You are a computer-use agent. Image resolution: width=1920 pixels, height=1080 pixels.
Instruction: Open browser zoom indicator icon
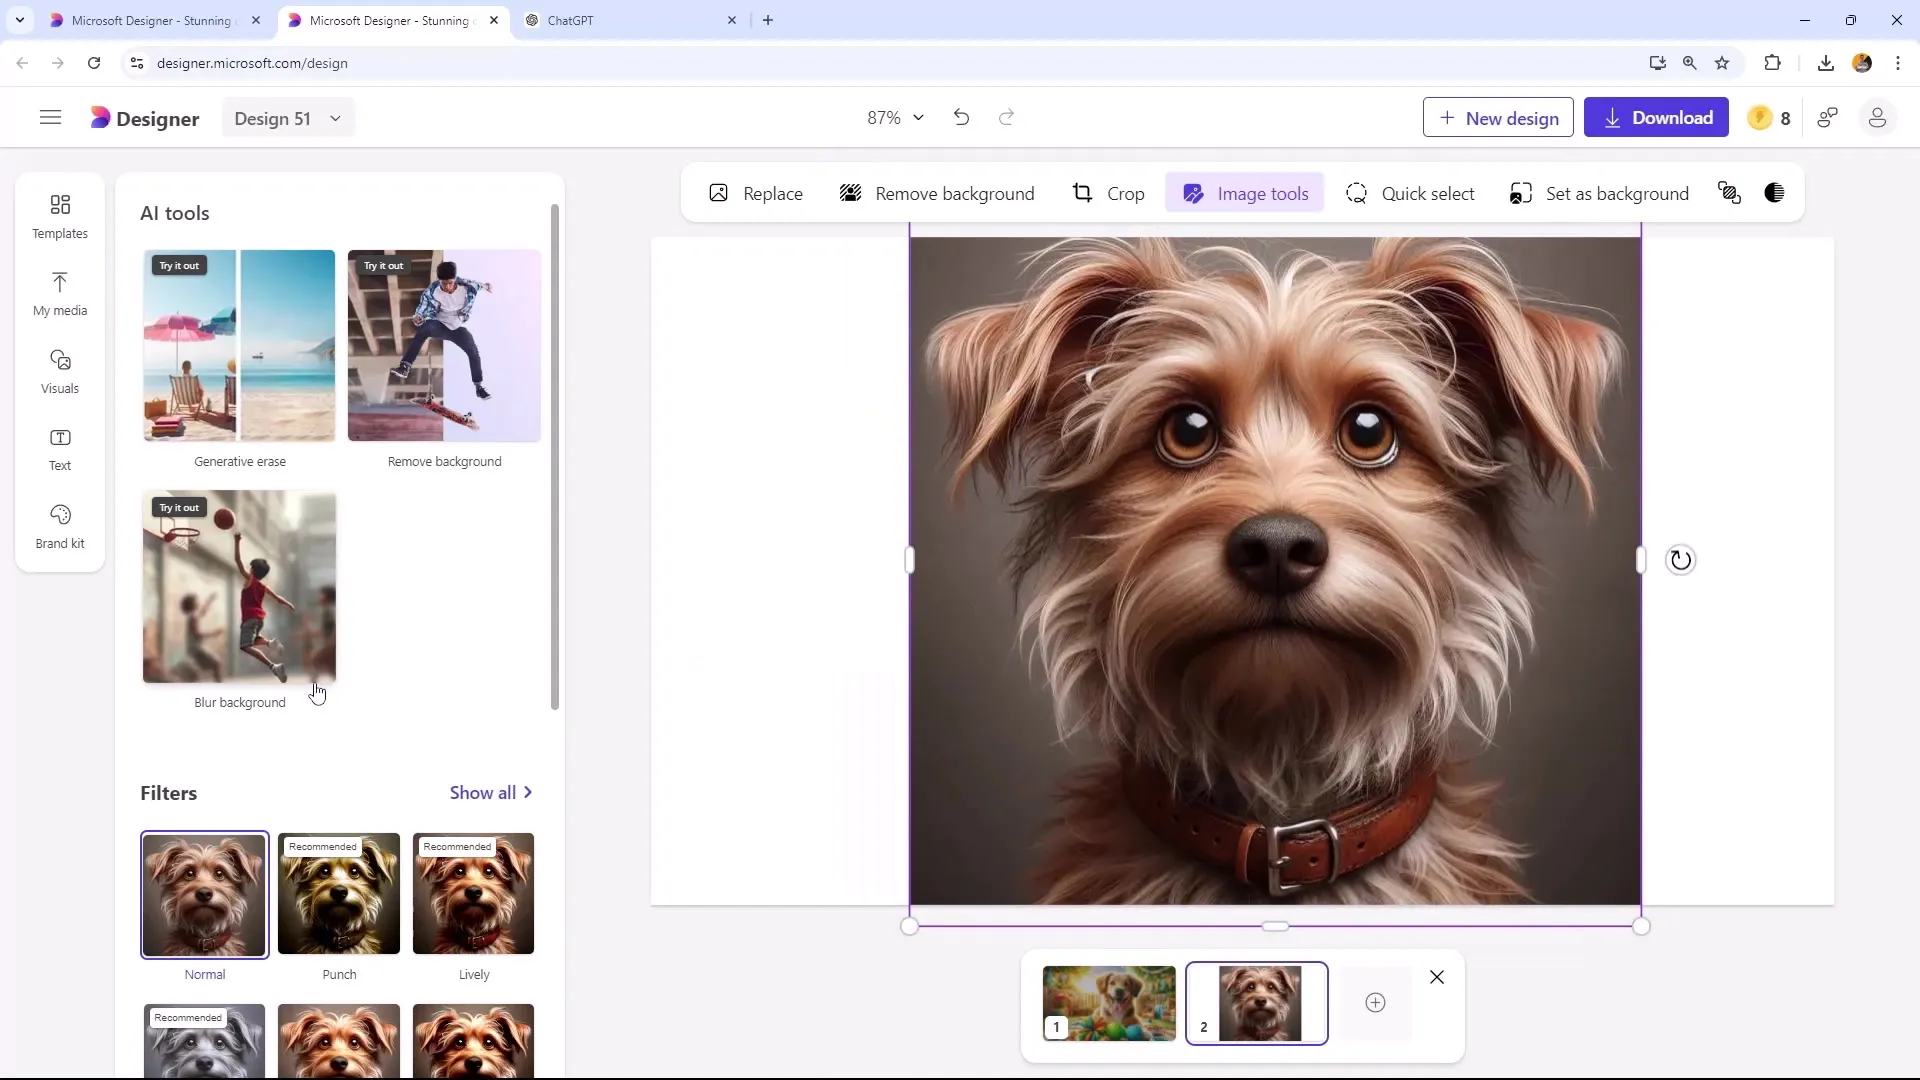pos(1690,63)
